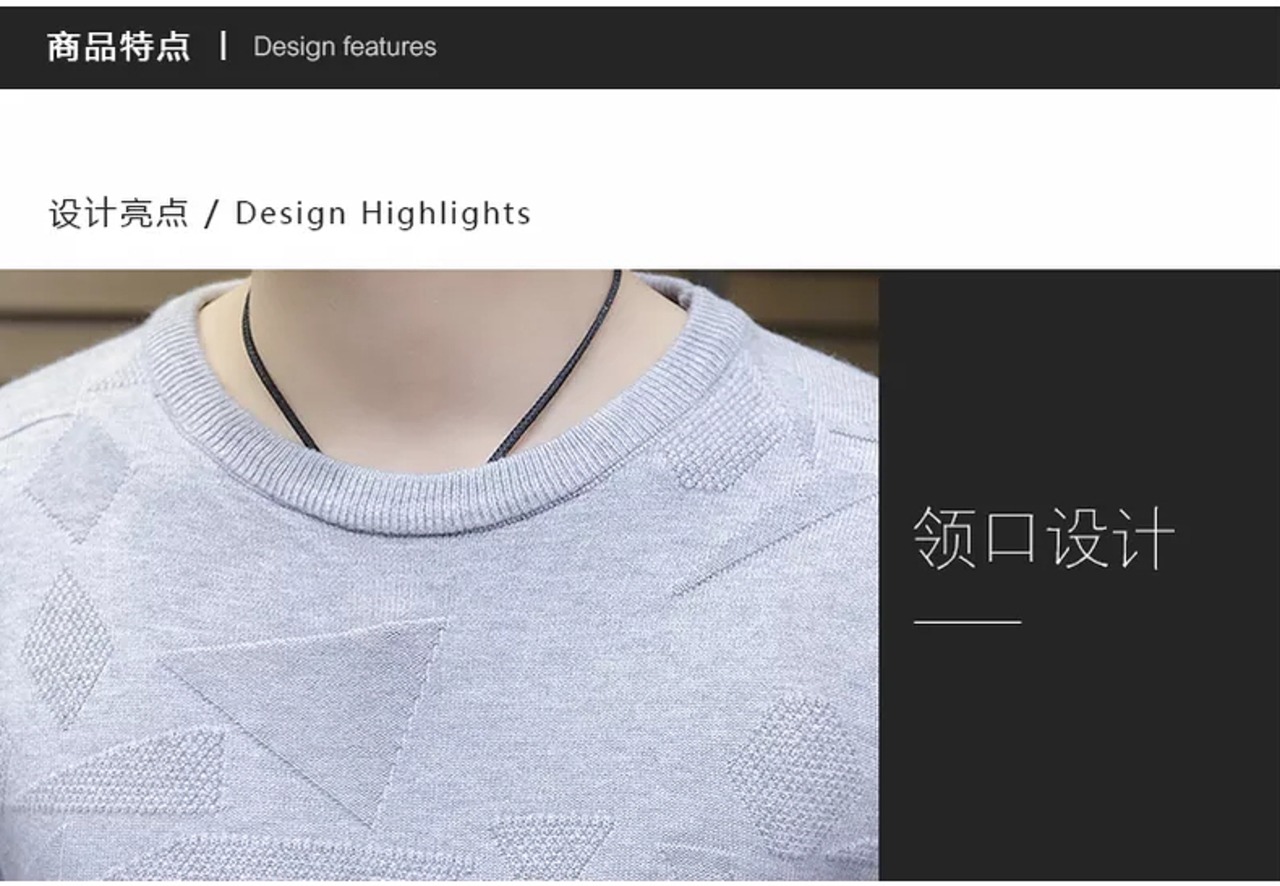1280x886 pixels.
Task: Open the gray sweater product photo
Action: click(439, 575)
